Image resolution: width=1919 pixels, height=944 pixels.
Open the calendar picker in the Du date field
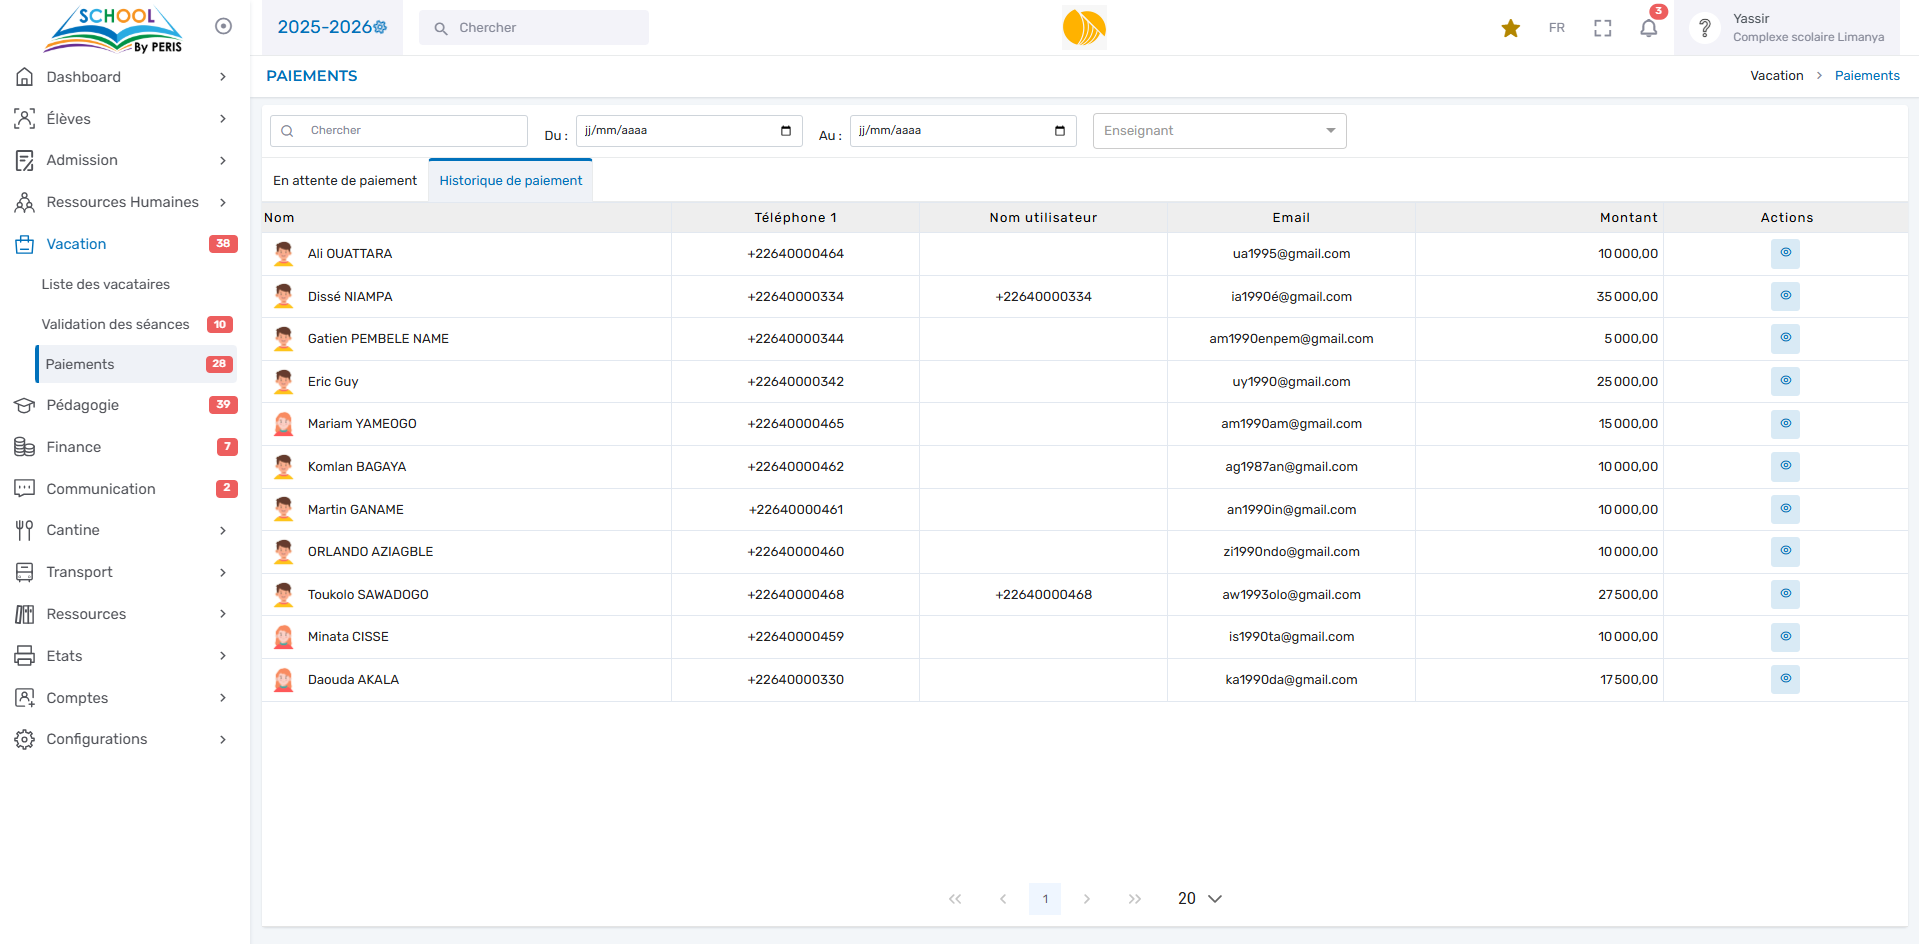(x=785, y=131)
